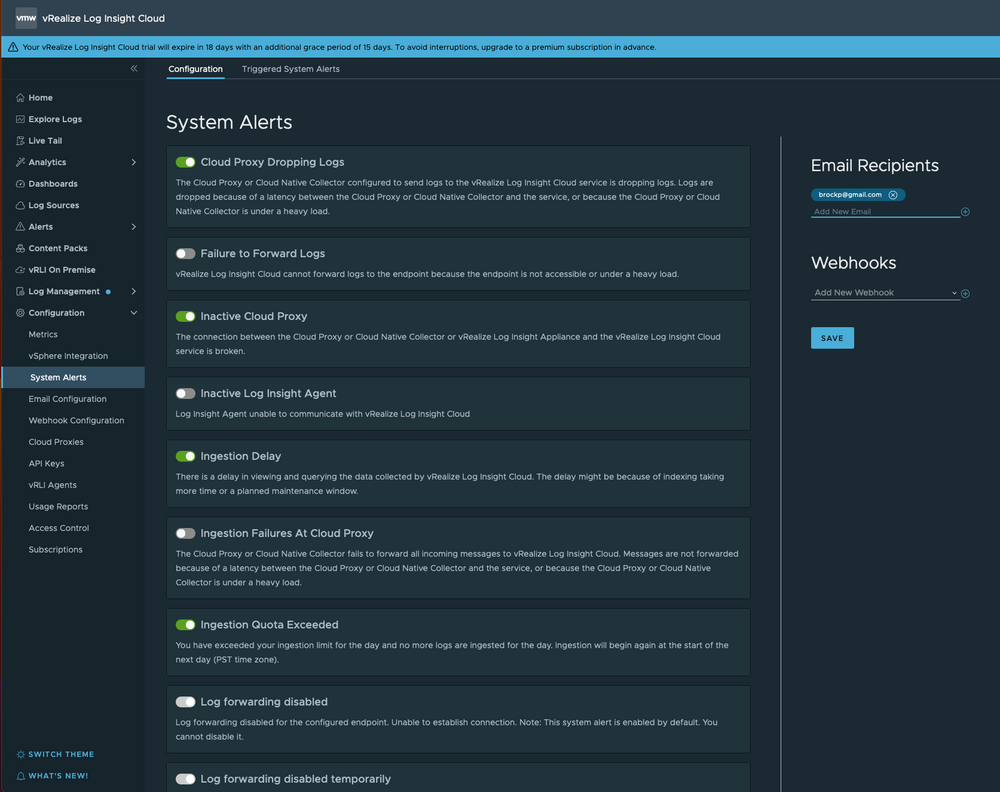This screenshot has height=792, width=1000.
Task: Open Webhook Configuration page
Action: click(x=77, y=421)
